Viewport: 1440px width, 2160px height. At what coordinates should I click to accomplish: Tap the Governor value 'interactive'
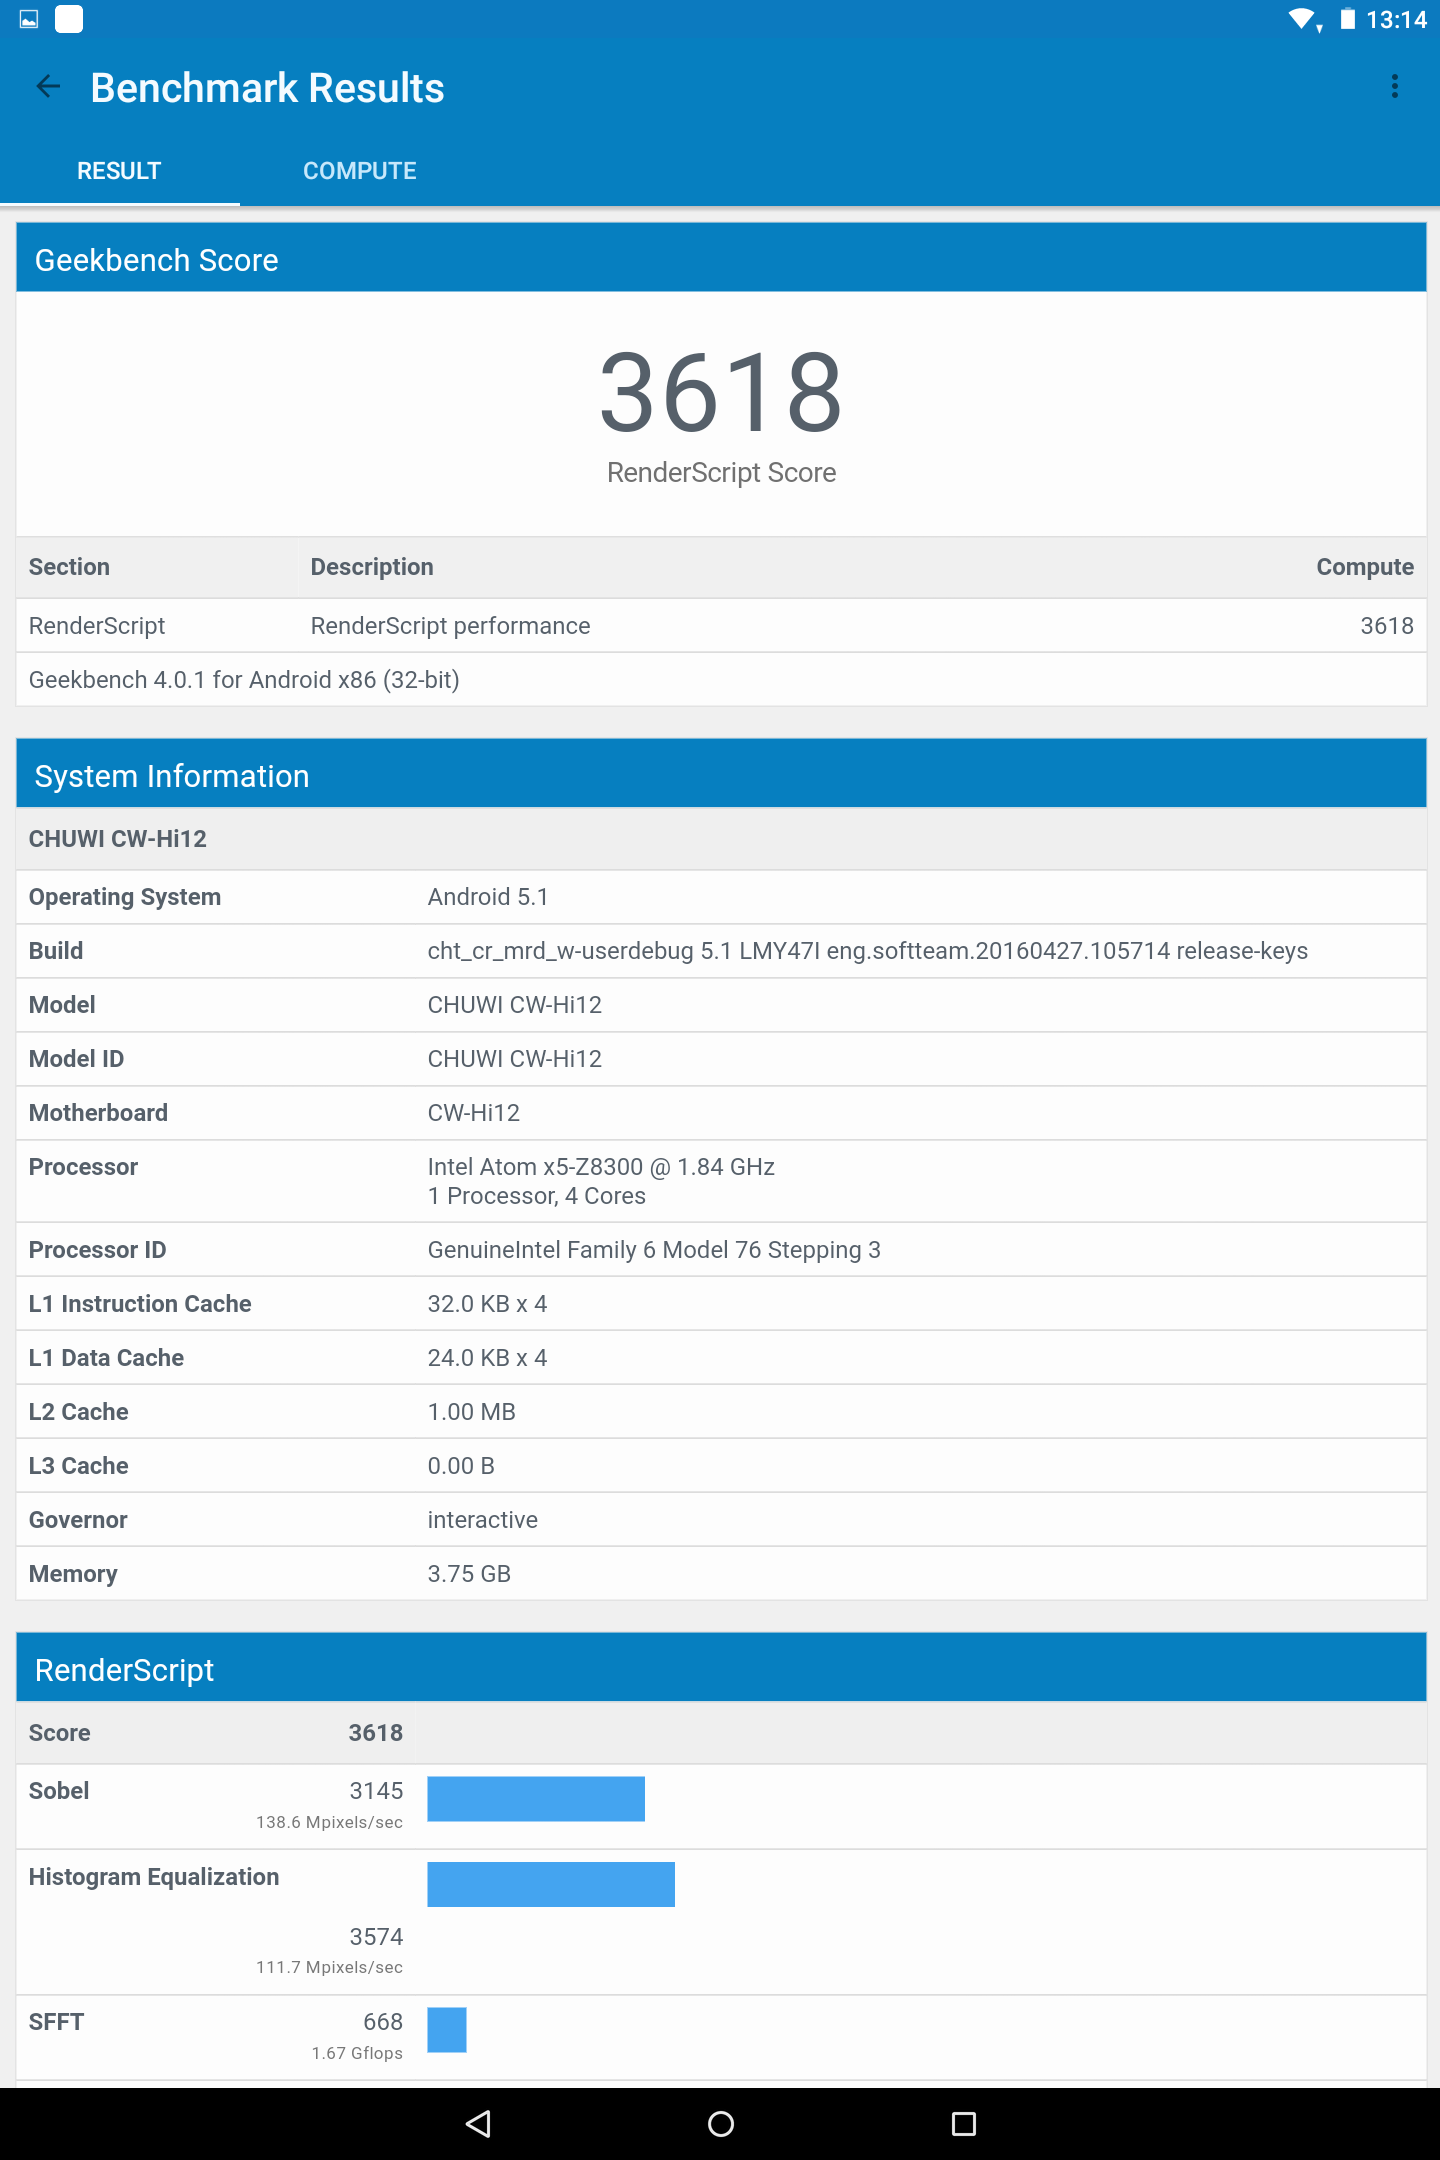[482, 1520]
